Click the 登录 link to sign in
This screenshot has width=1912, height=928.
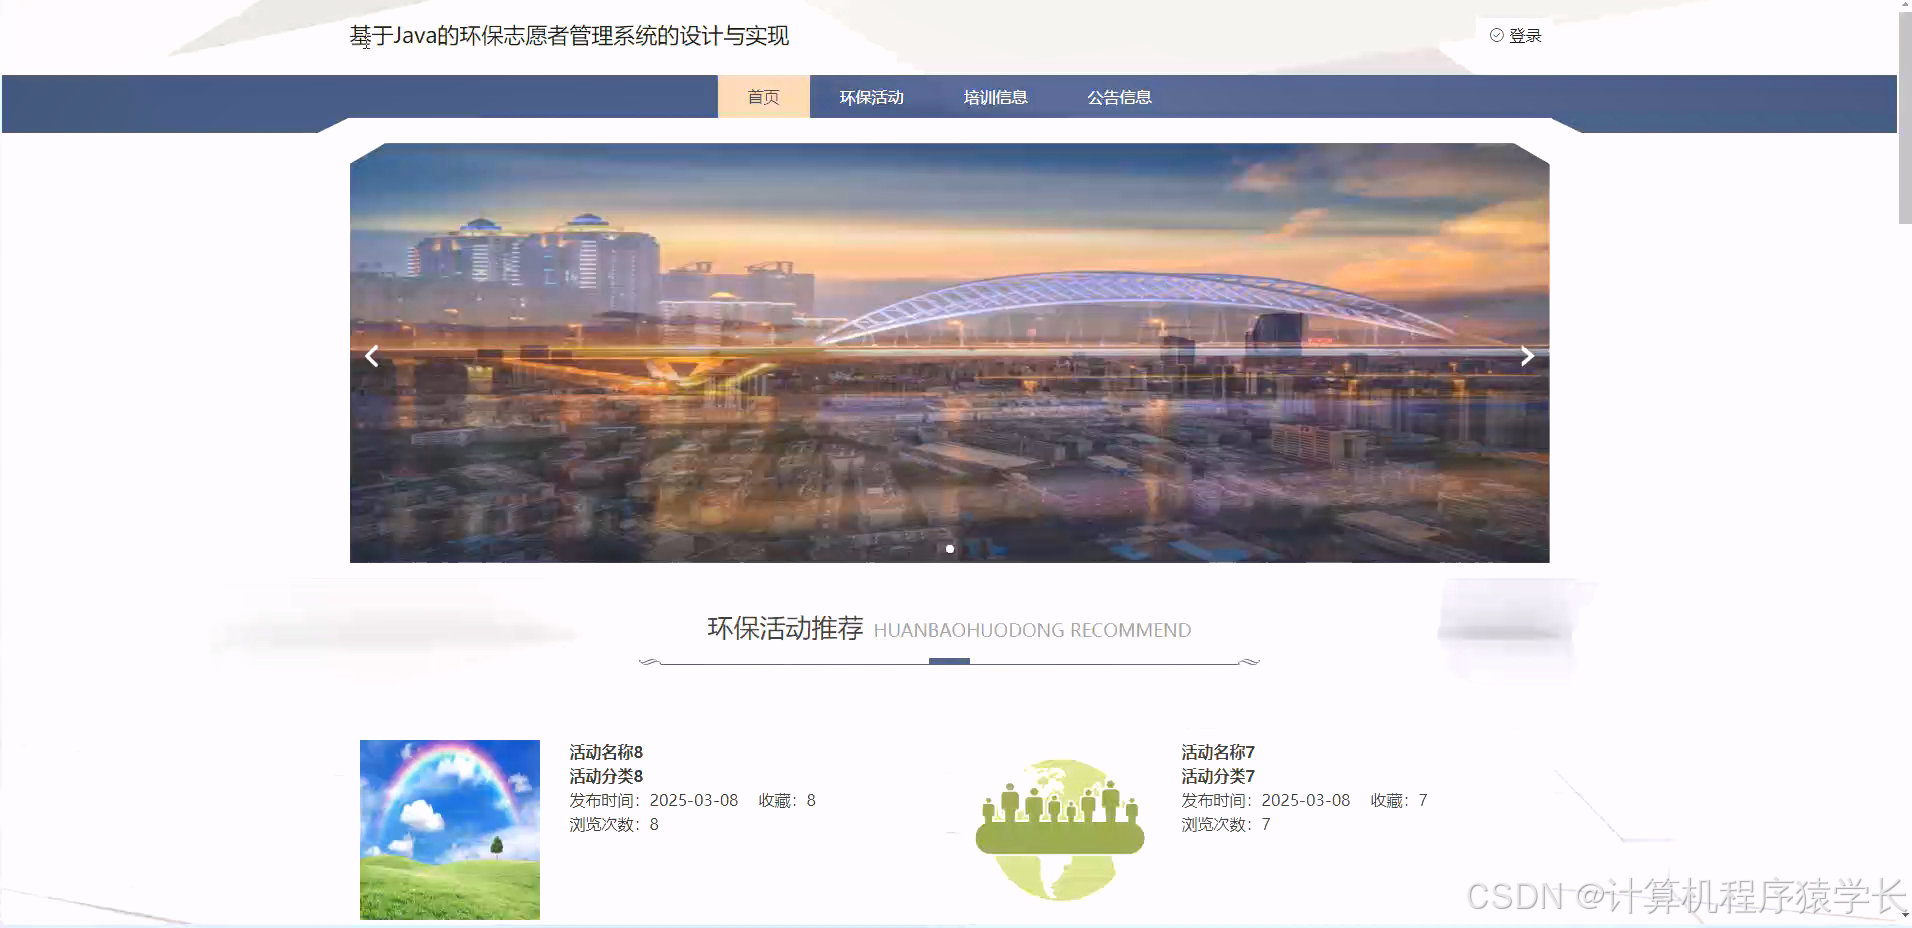point(1524,35)
